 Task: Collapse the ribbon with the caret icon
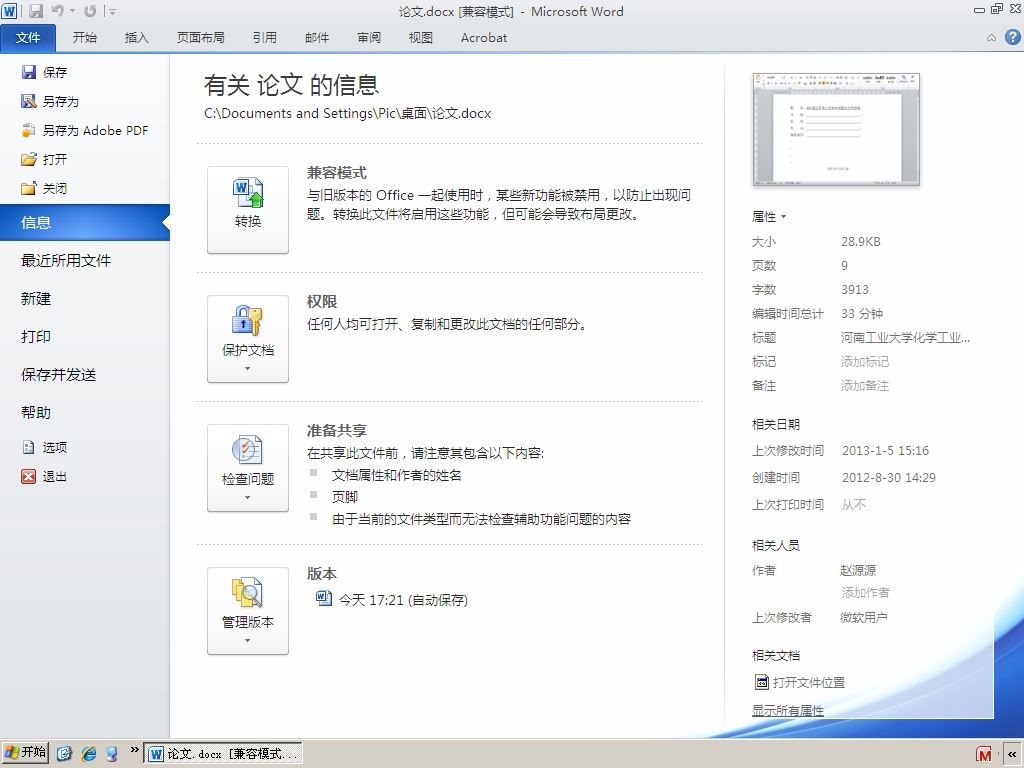coord(991,38)
